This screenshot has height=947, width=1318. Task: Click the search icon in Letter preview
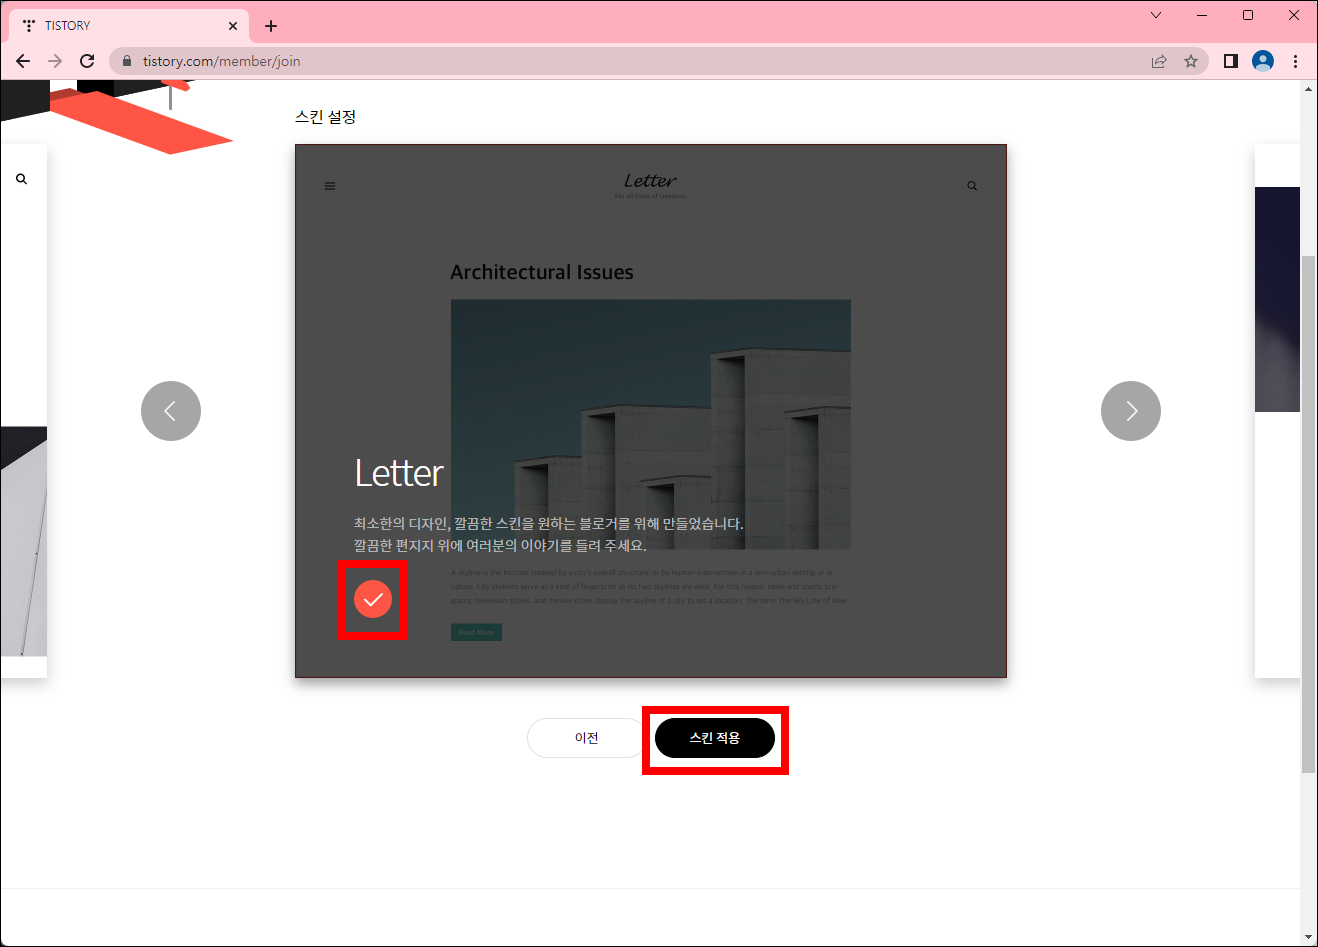[972, 186]
